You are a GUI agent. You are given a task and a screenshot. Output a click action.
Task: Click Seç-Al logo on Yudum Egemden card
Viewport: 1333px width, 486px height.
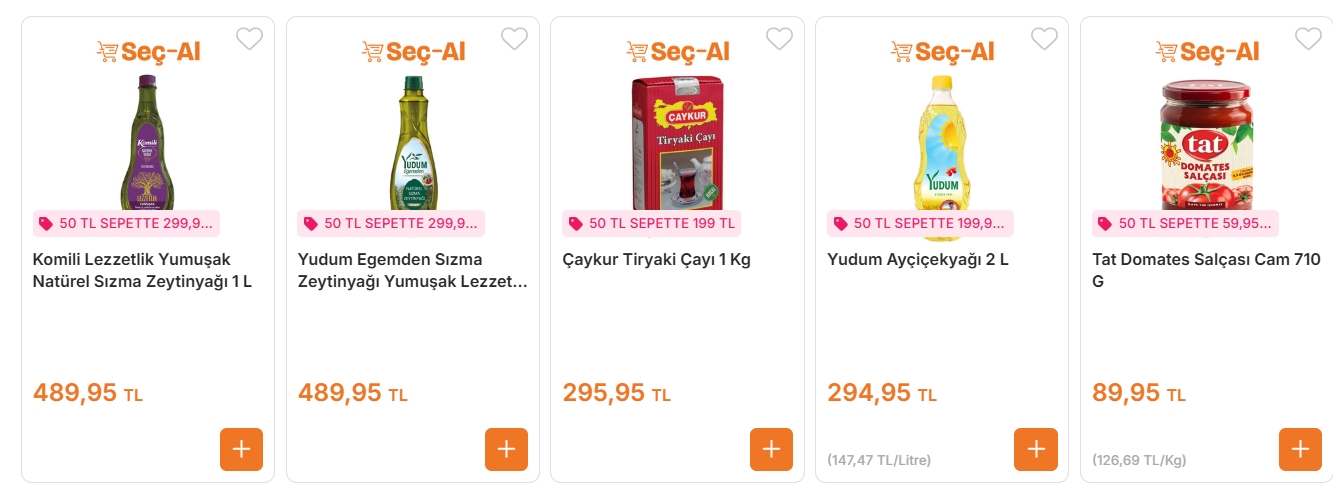pos(413,51)
